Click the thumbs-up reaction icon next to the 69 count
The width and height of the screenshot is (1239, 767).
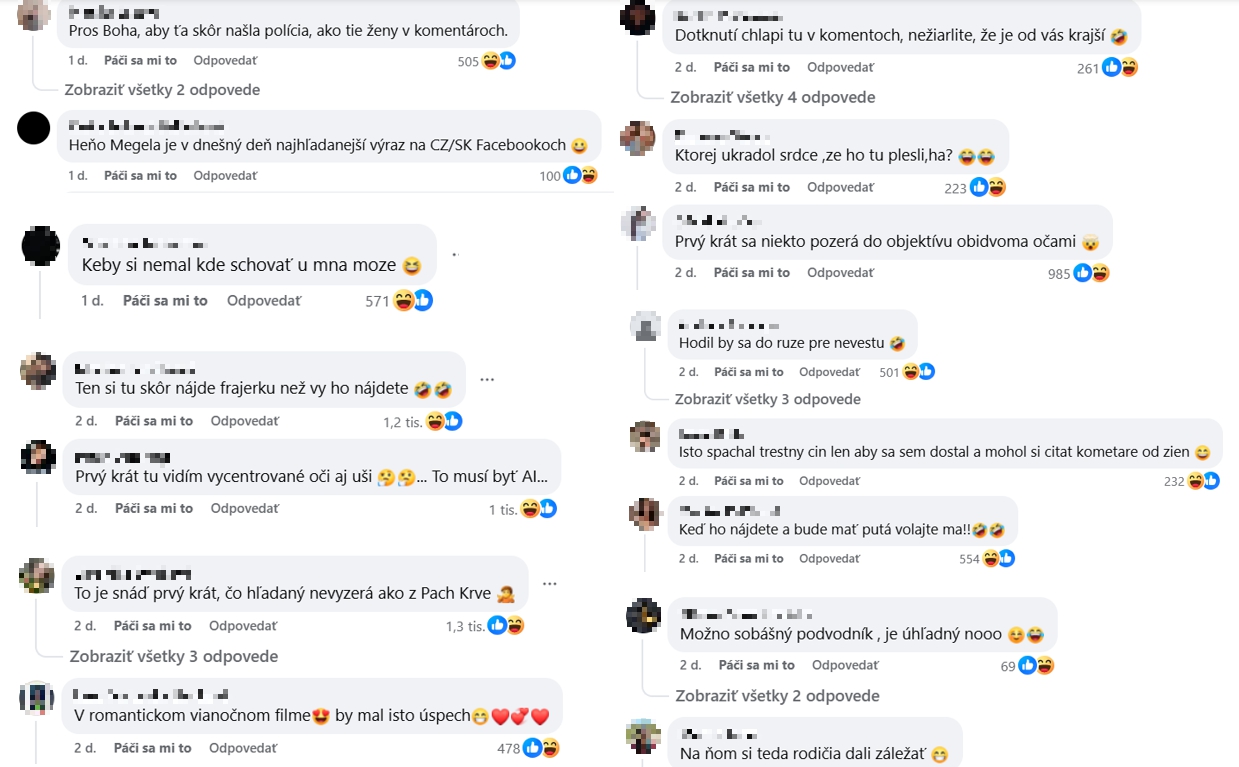click(x=1027, y=664)
